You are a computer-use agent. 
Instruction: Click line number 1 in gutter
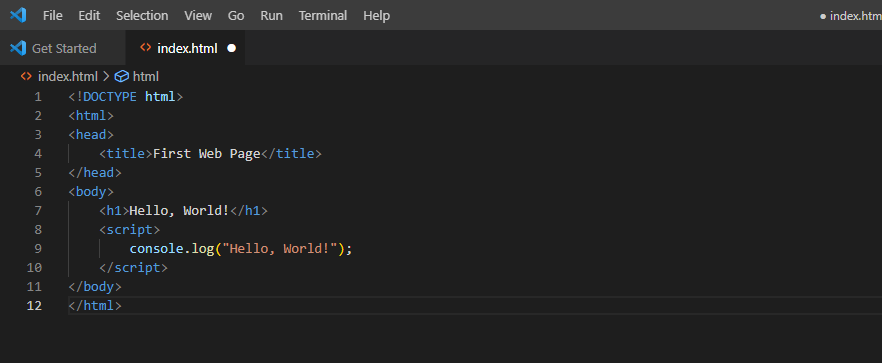click(x=38, y=97)
